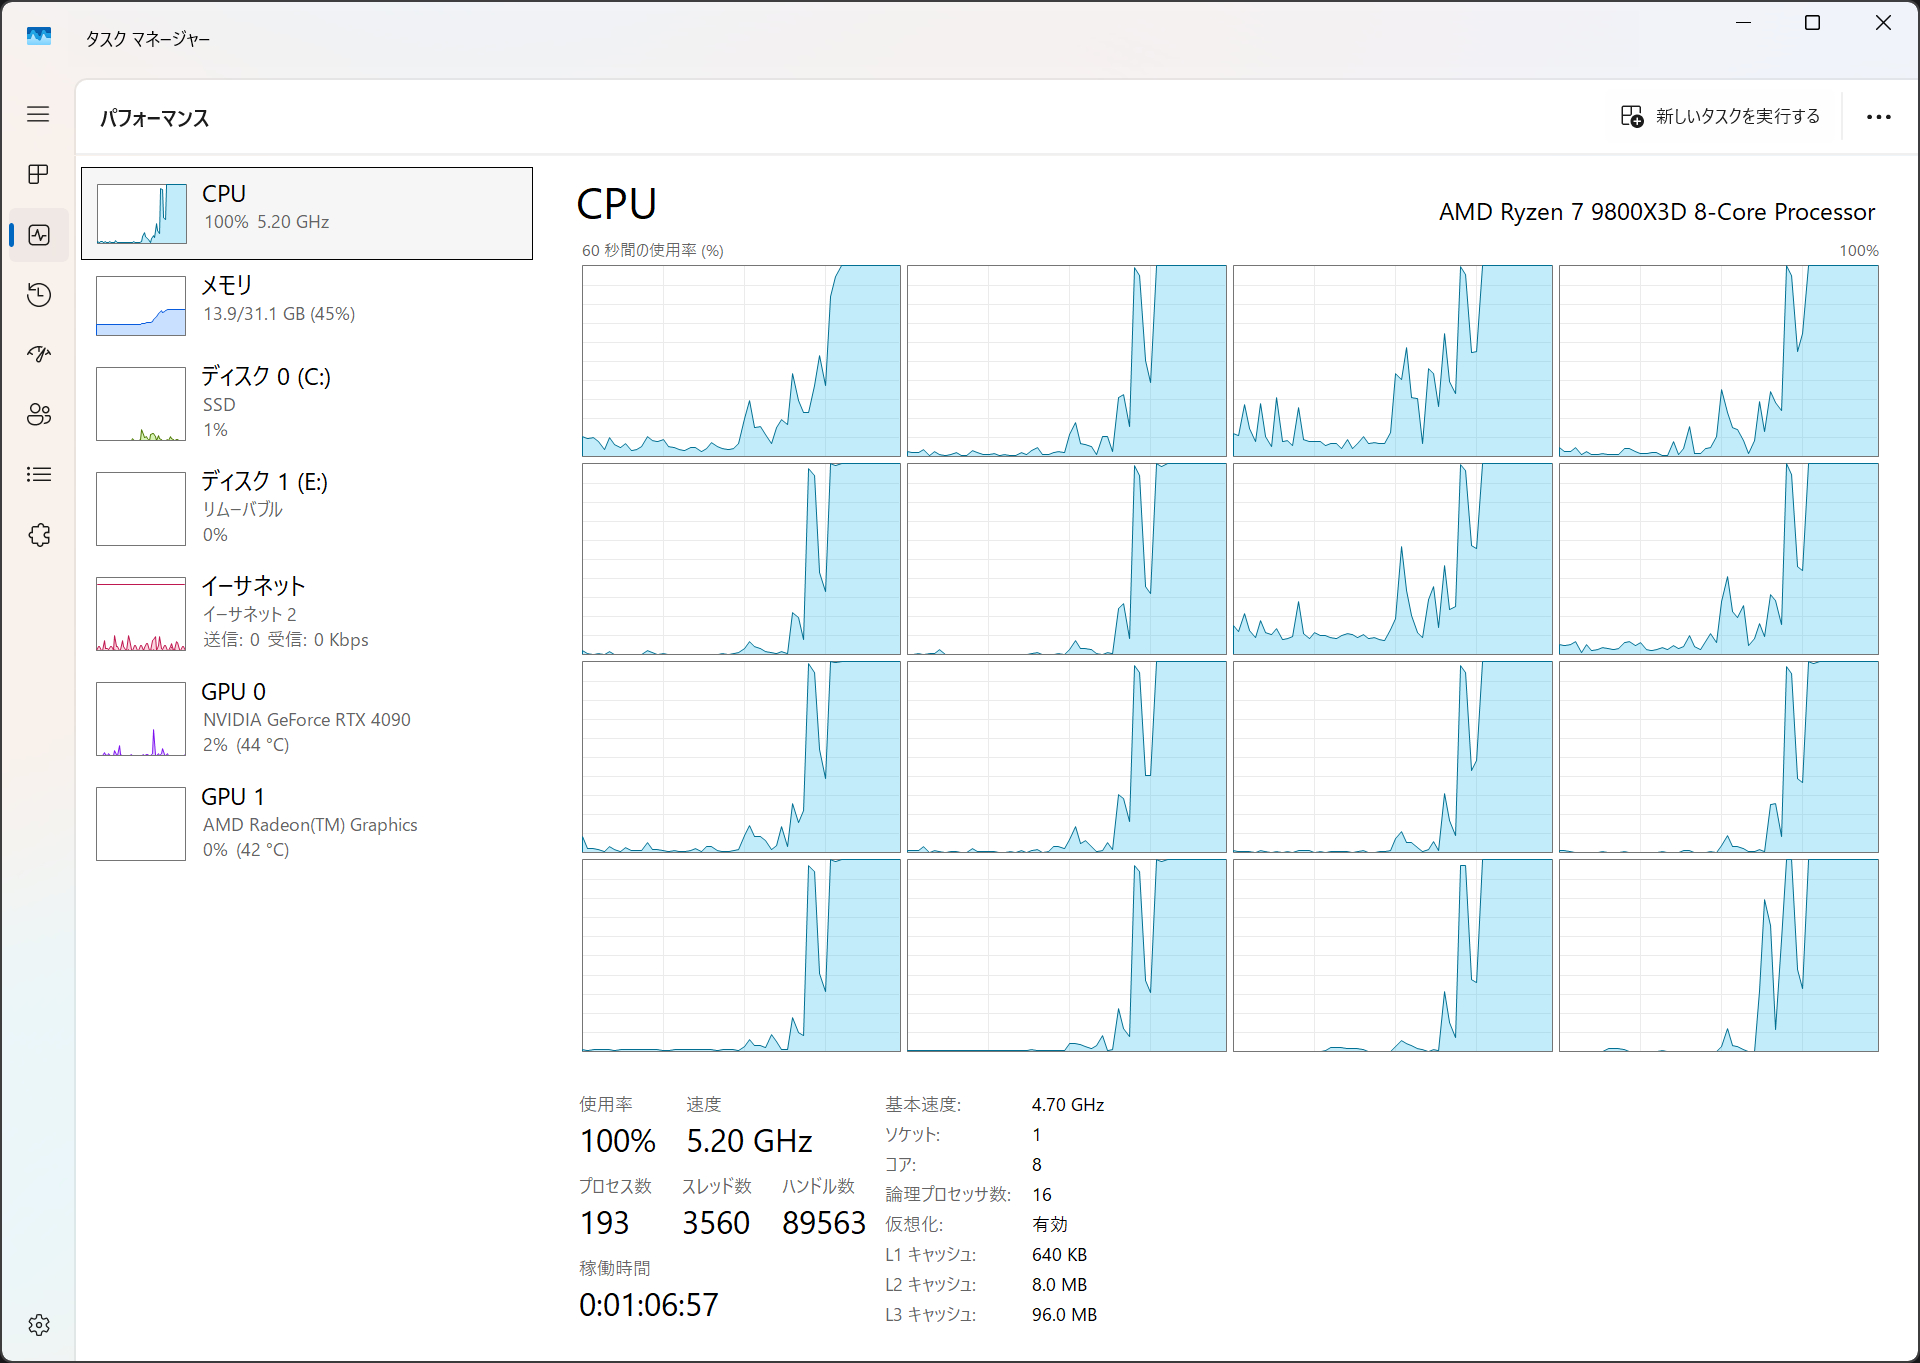Select GPU 1 AMD Radeon Graphics
This screenshot has width=1920, height=1363.
click(306, 822)
